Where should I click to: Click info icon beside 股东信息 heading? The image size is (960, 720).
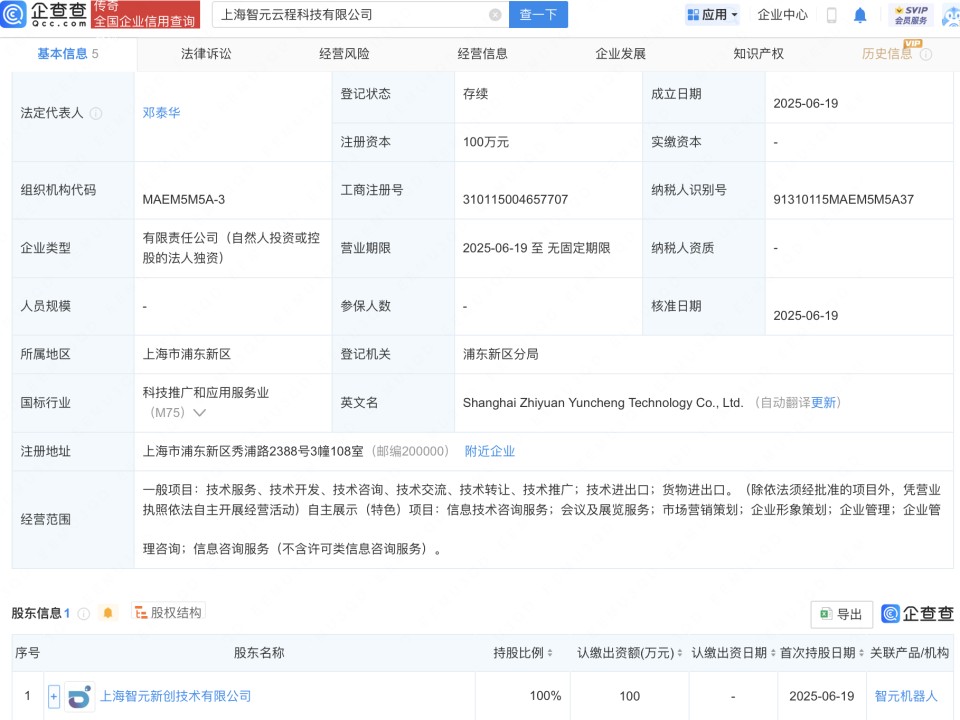pyautogui.click(x=84, y=613)
